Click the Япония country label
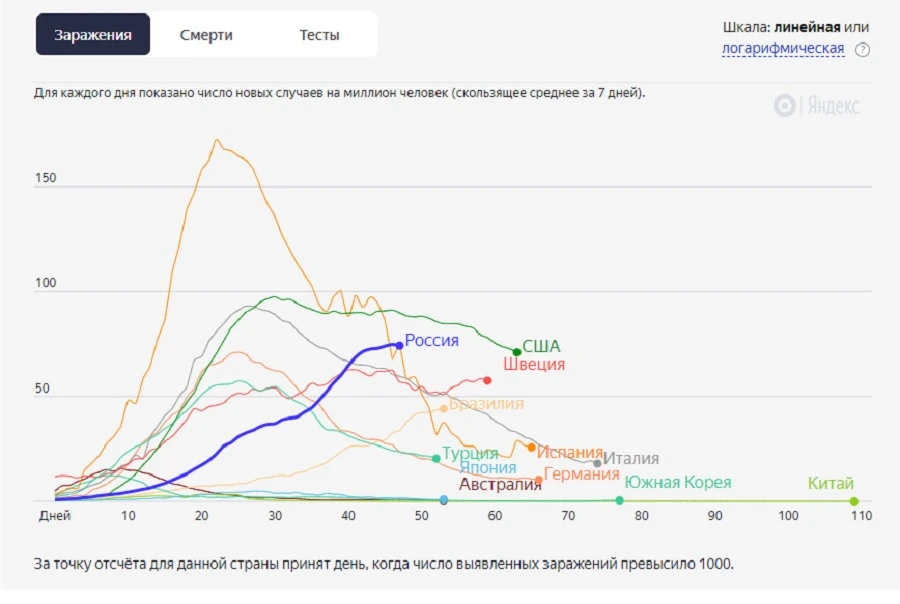Viewport: 900px width, 604px height. point(488,467)
